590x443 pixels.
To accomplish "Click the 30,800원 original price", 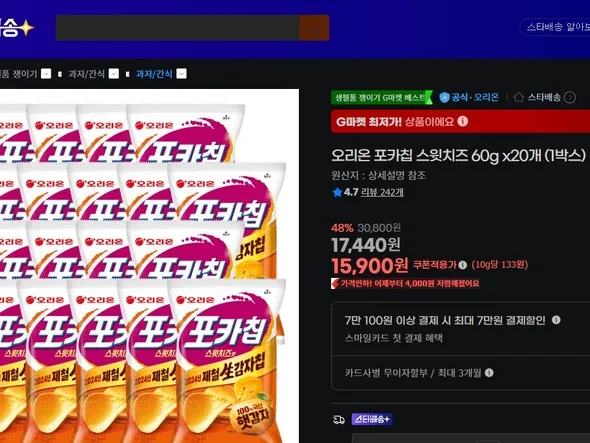I will click(379, 228).
